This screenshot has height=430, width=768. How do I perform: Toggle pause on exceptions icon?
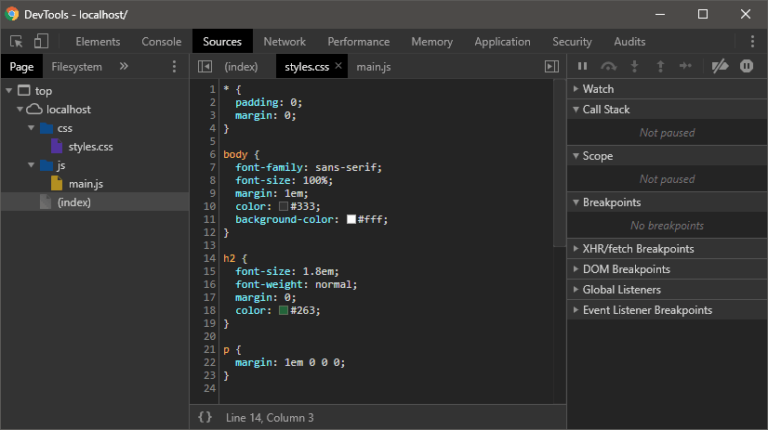(746, 66)
